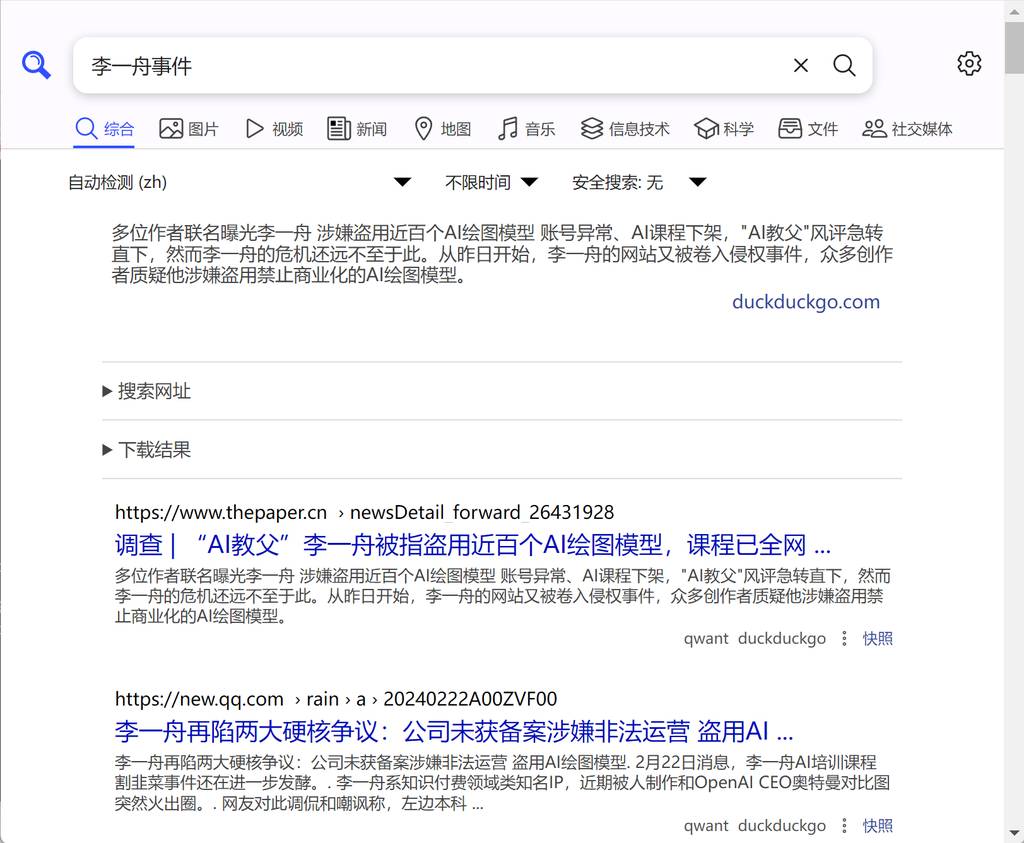The width and height of the screenshot is (1024, 843).
Task: Go to the 音乐 music category
Action: [x=526, y=129]
